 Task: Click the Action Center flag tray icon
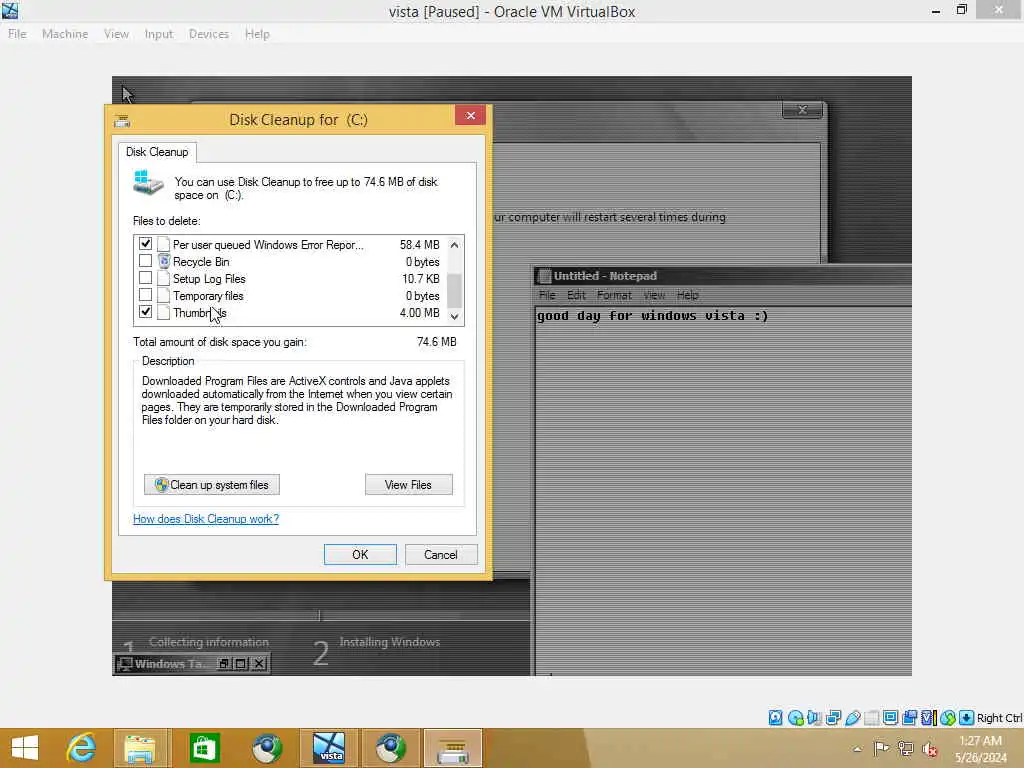[x=881, y=748]
